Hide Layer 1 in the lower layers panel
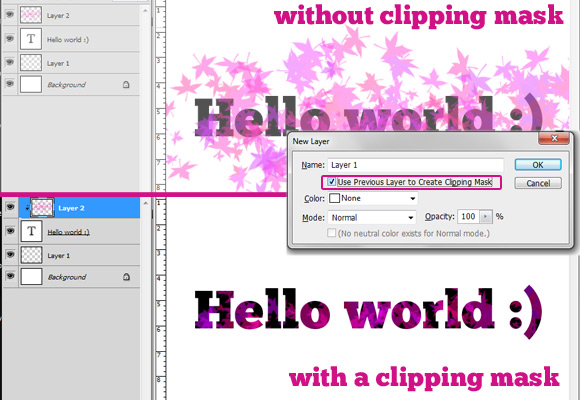 (10, 255)
